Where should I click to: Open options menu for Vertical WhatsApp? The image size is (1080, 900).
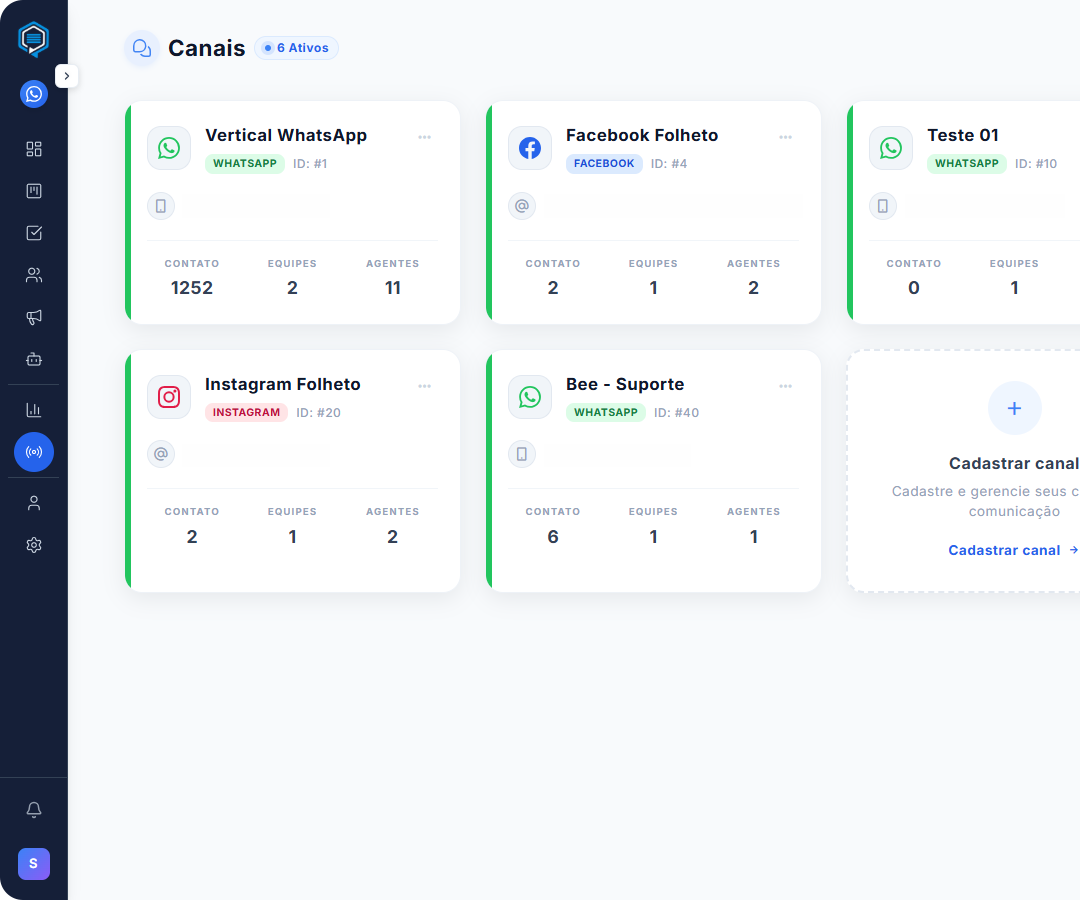point(425,137)
